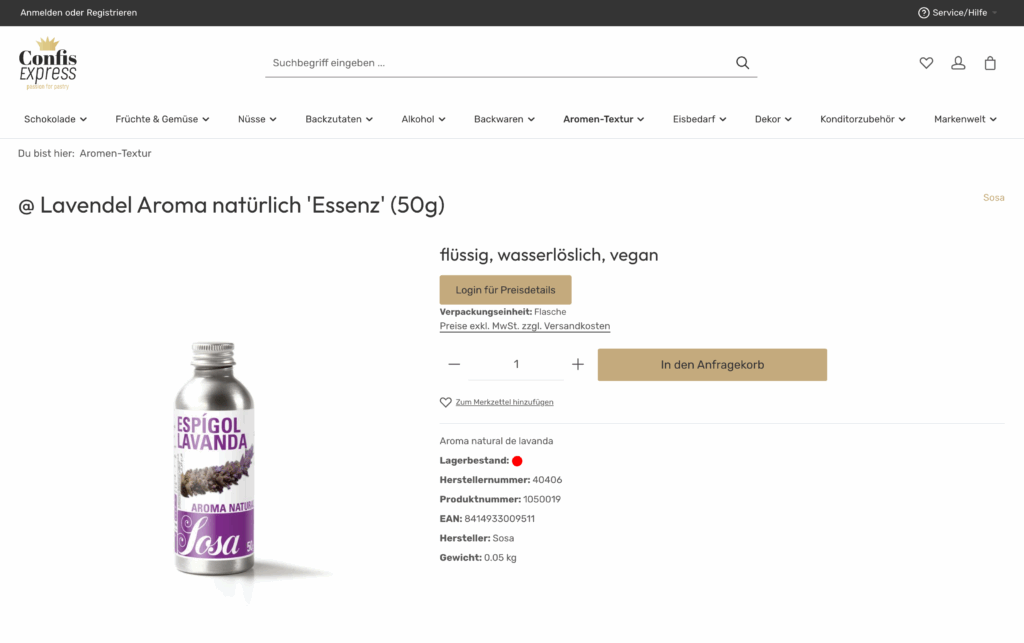Image resolution: width=1024 pixels, height=643 pixels.
Task: Click the Login für Preisdetails button
Action: [505, 290]
